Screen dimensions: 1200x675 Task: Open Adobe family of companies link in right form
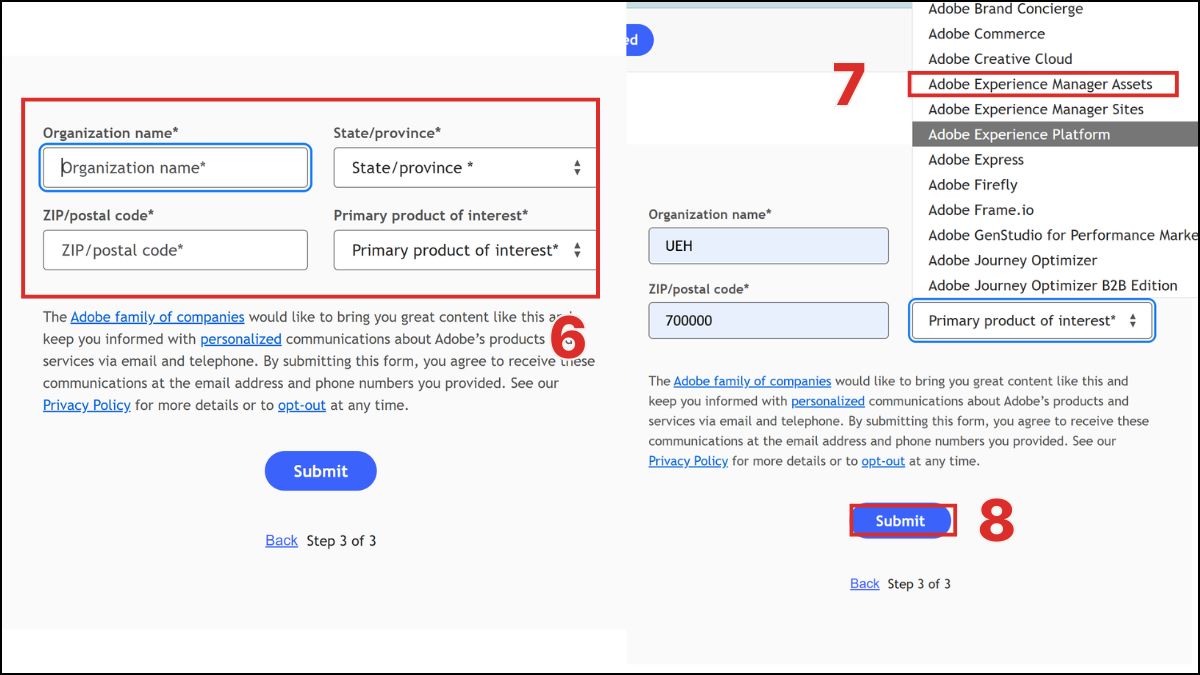click(752, 381)
